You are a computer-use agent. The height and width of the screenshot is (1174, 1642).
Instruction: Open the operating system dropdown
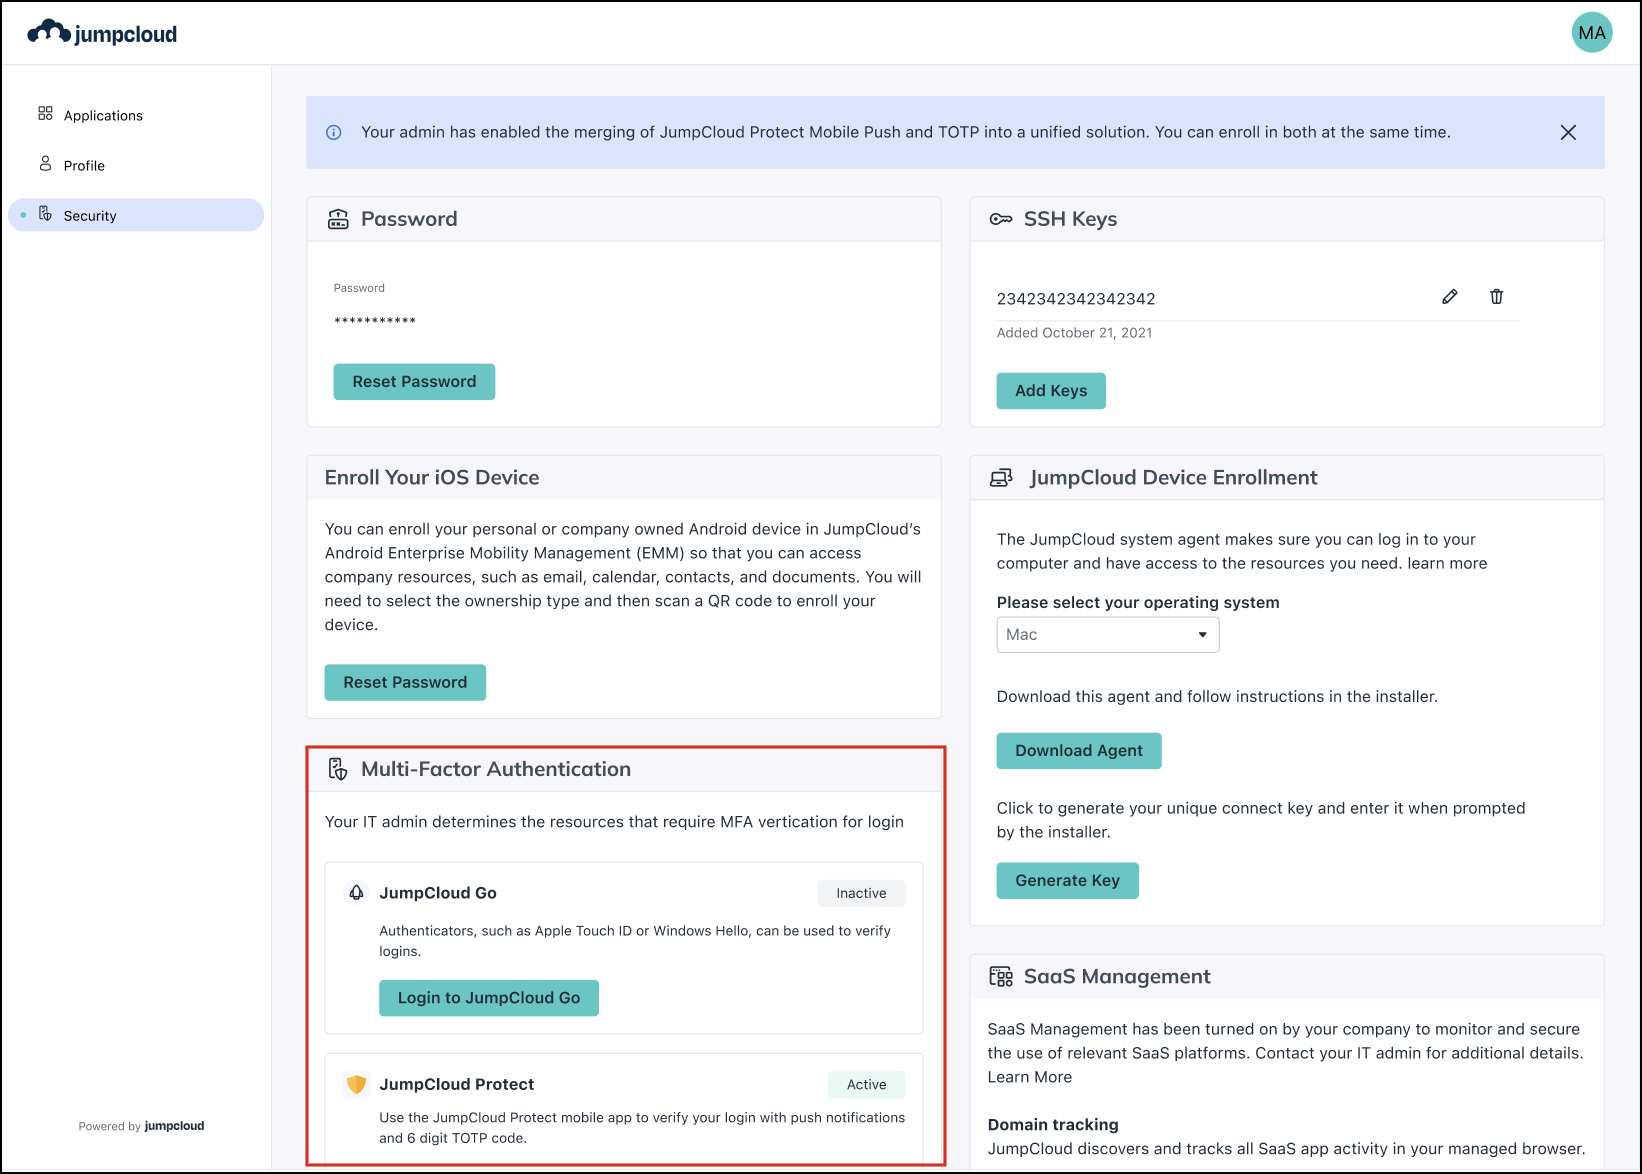click(1107, 634)
